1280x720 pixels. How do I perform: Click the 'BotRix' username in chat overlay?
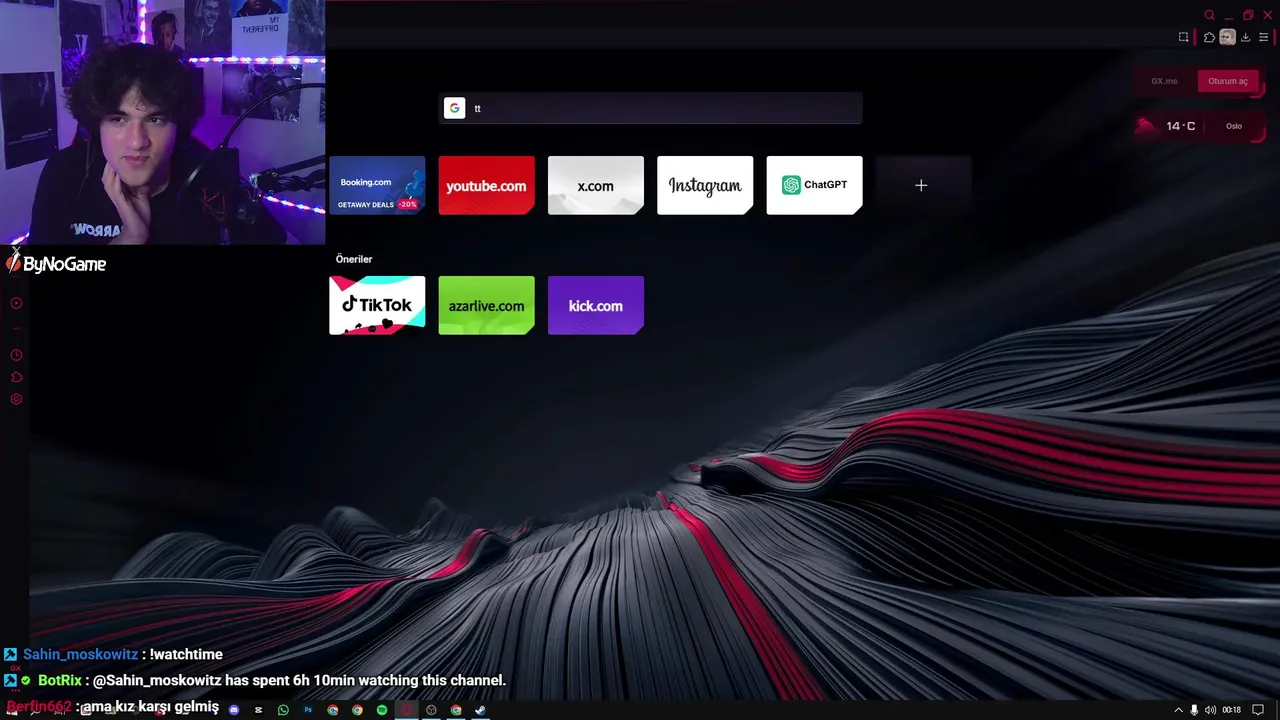coord(60,680)
